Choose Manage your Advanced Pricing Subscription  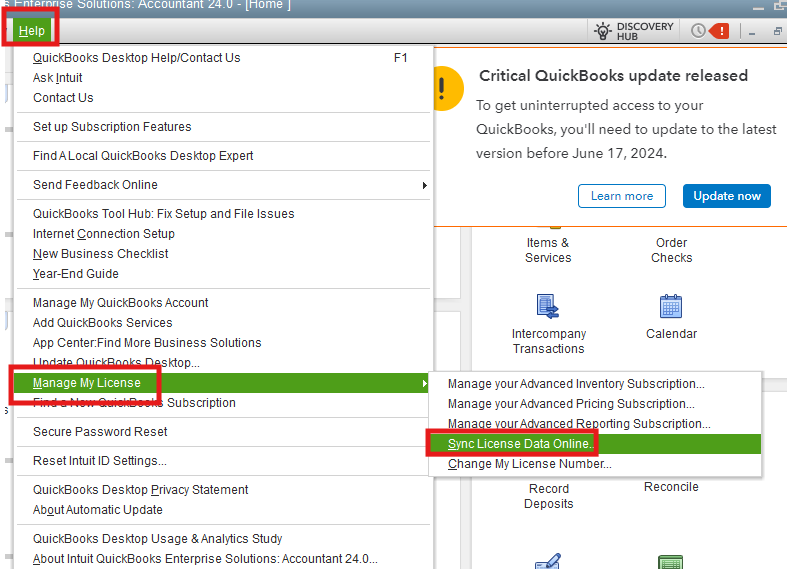pos(595,404)
